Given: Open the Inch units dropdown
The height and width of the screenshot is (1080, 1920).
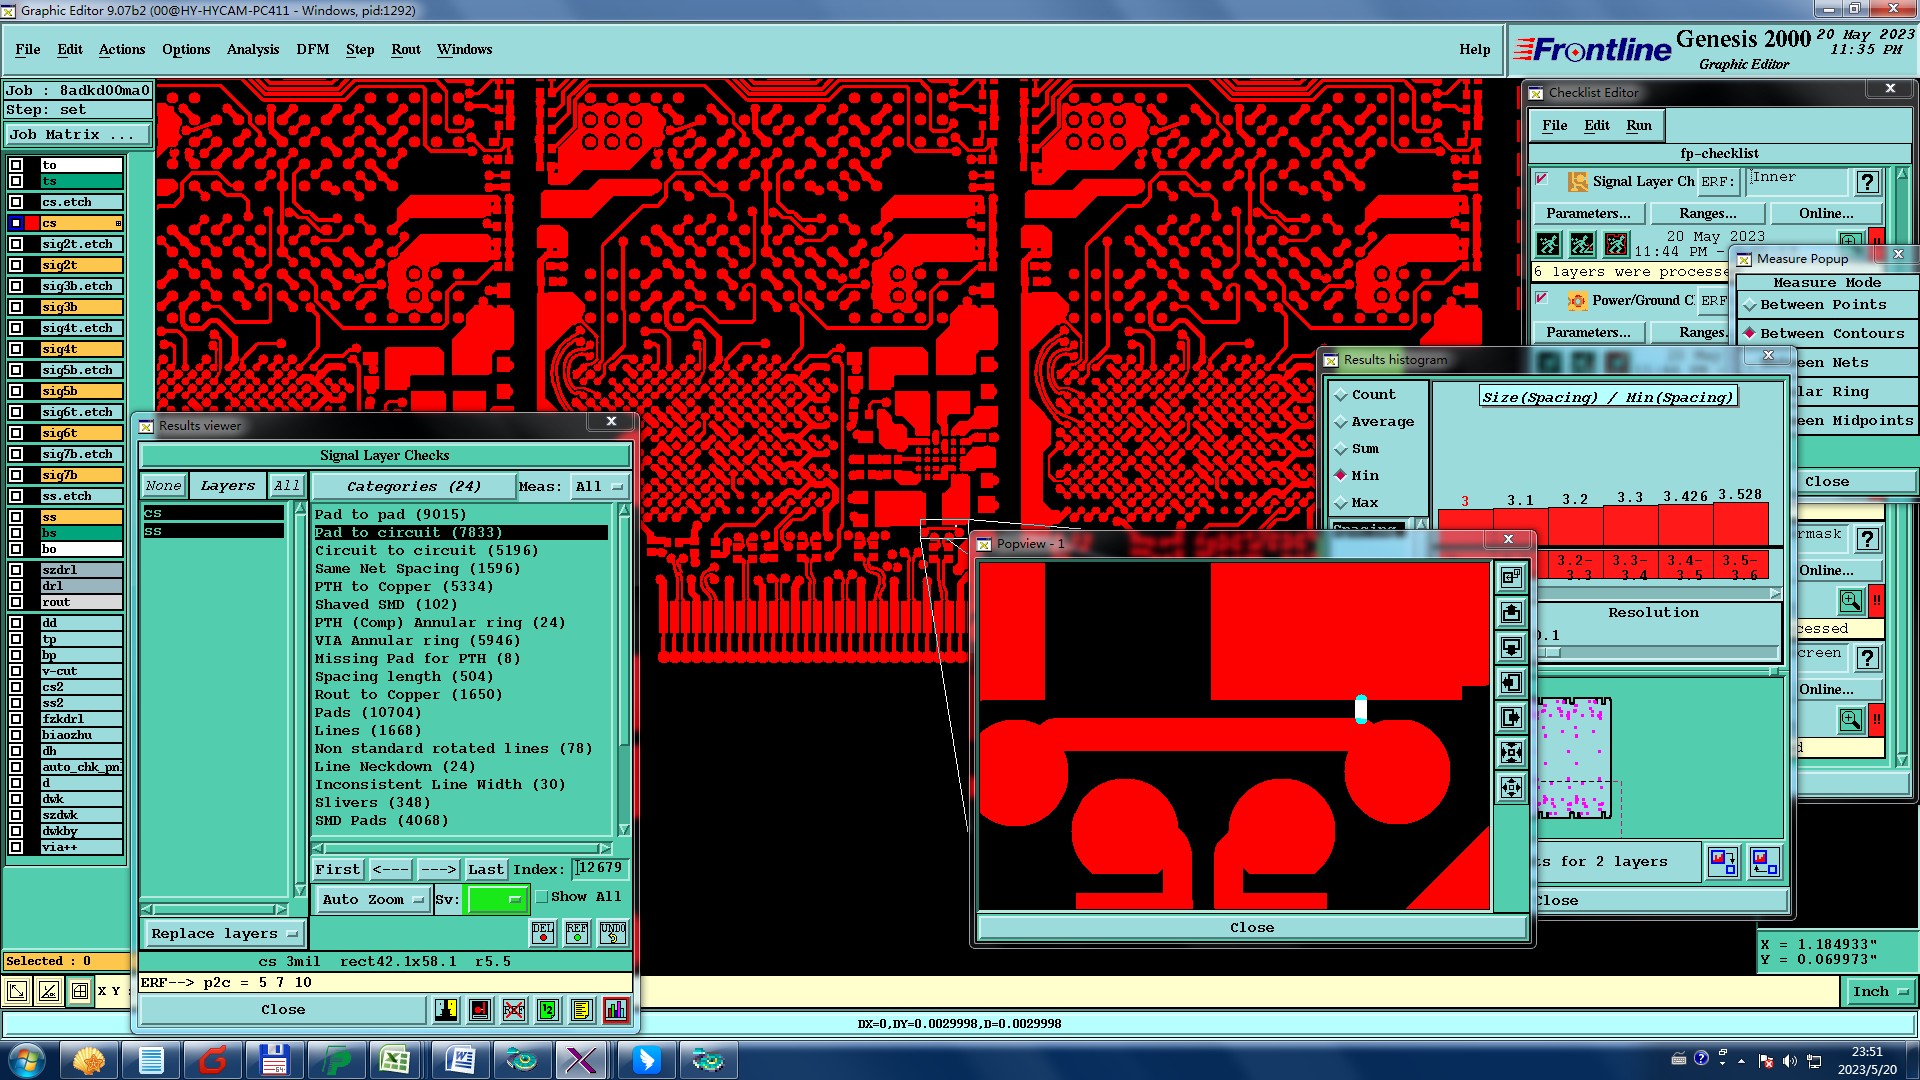Looking at the screenshot, I should (x=1880, y=991).
